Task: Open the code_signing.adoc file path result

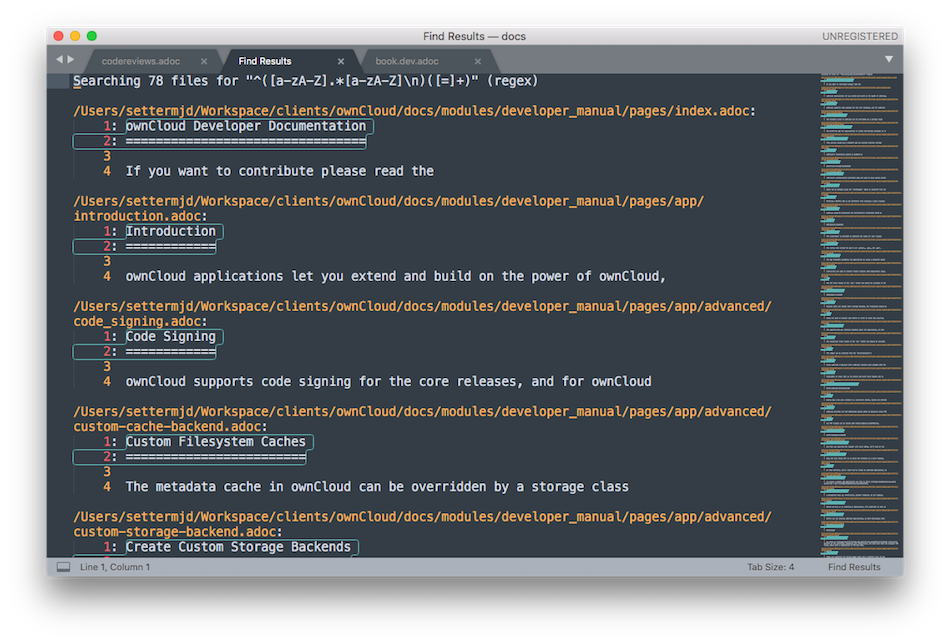Action: tap(422, 314)
